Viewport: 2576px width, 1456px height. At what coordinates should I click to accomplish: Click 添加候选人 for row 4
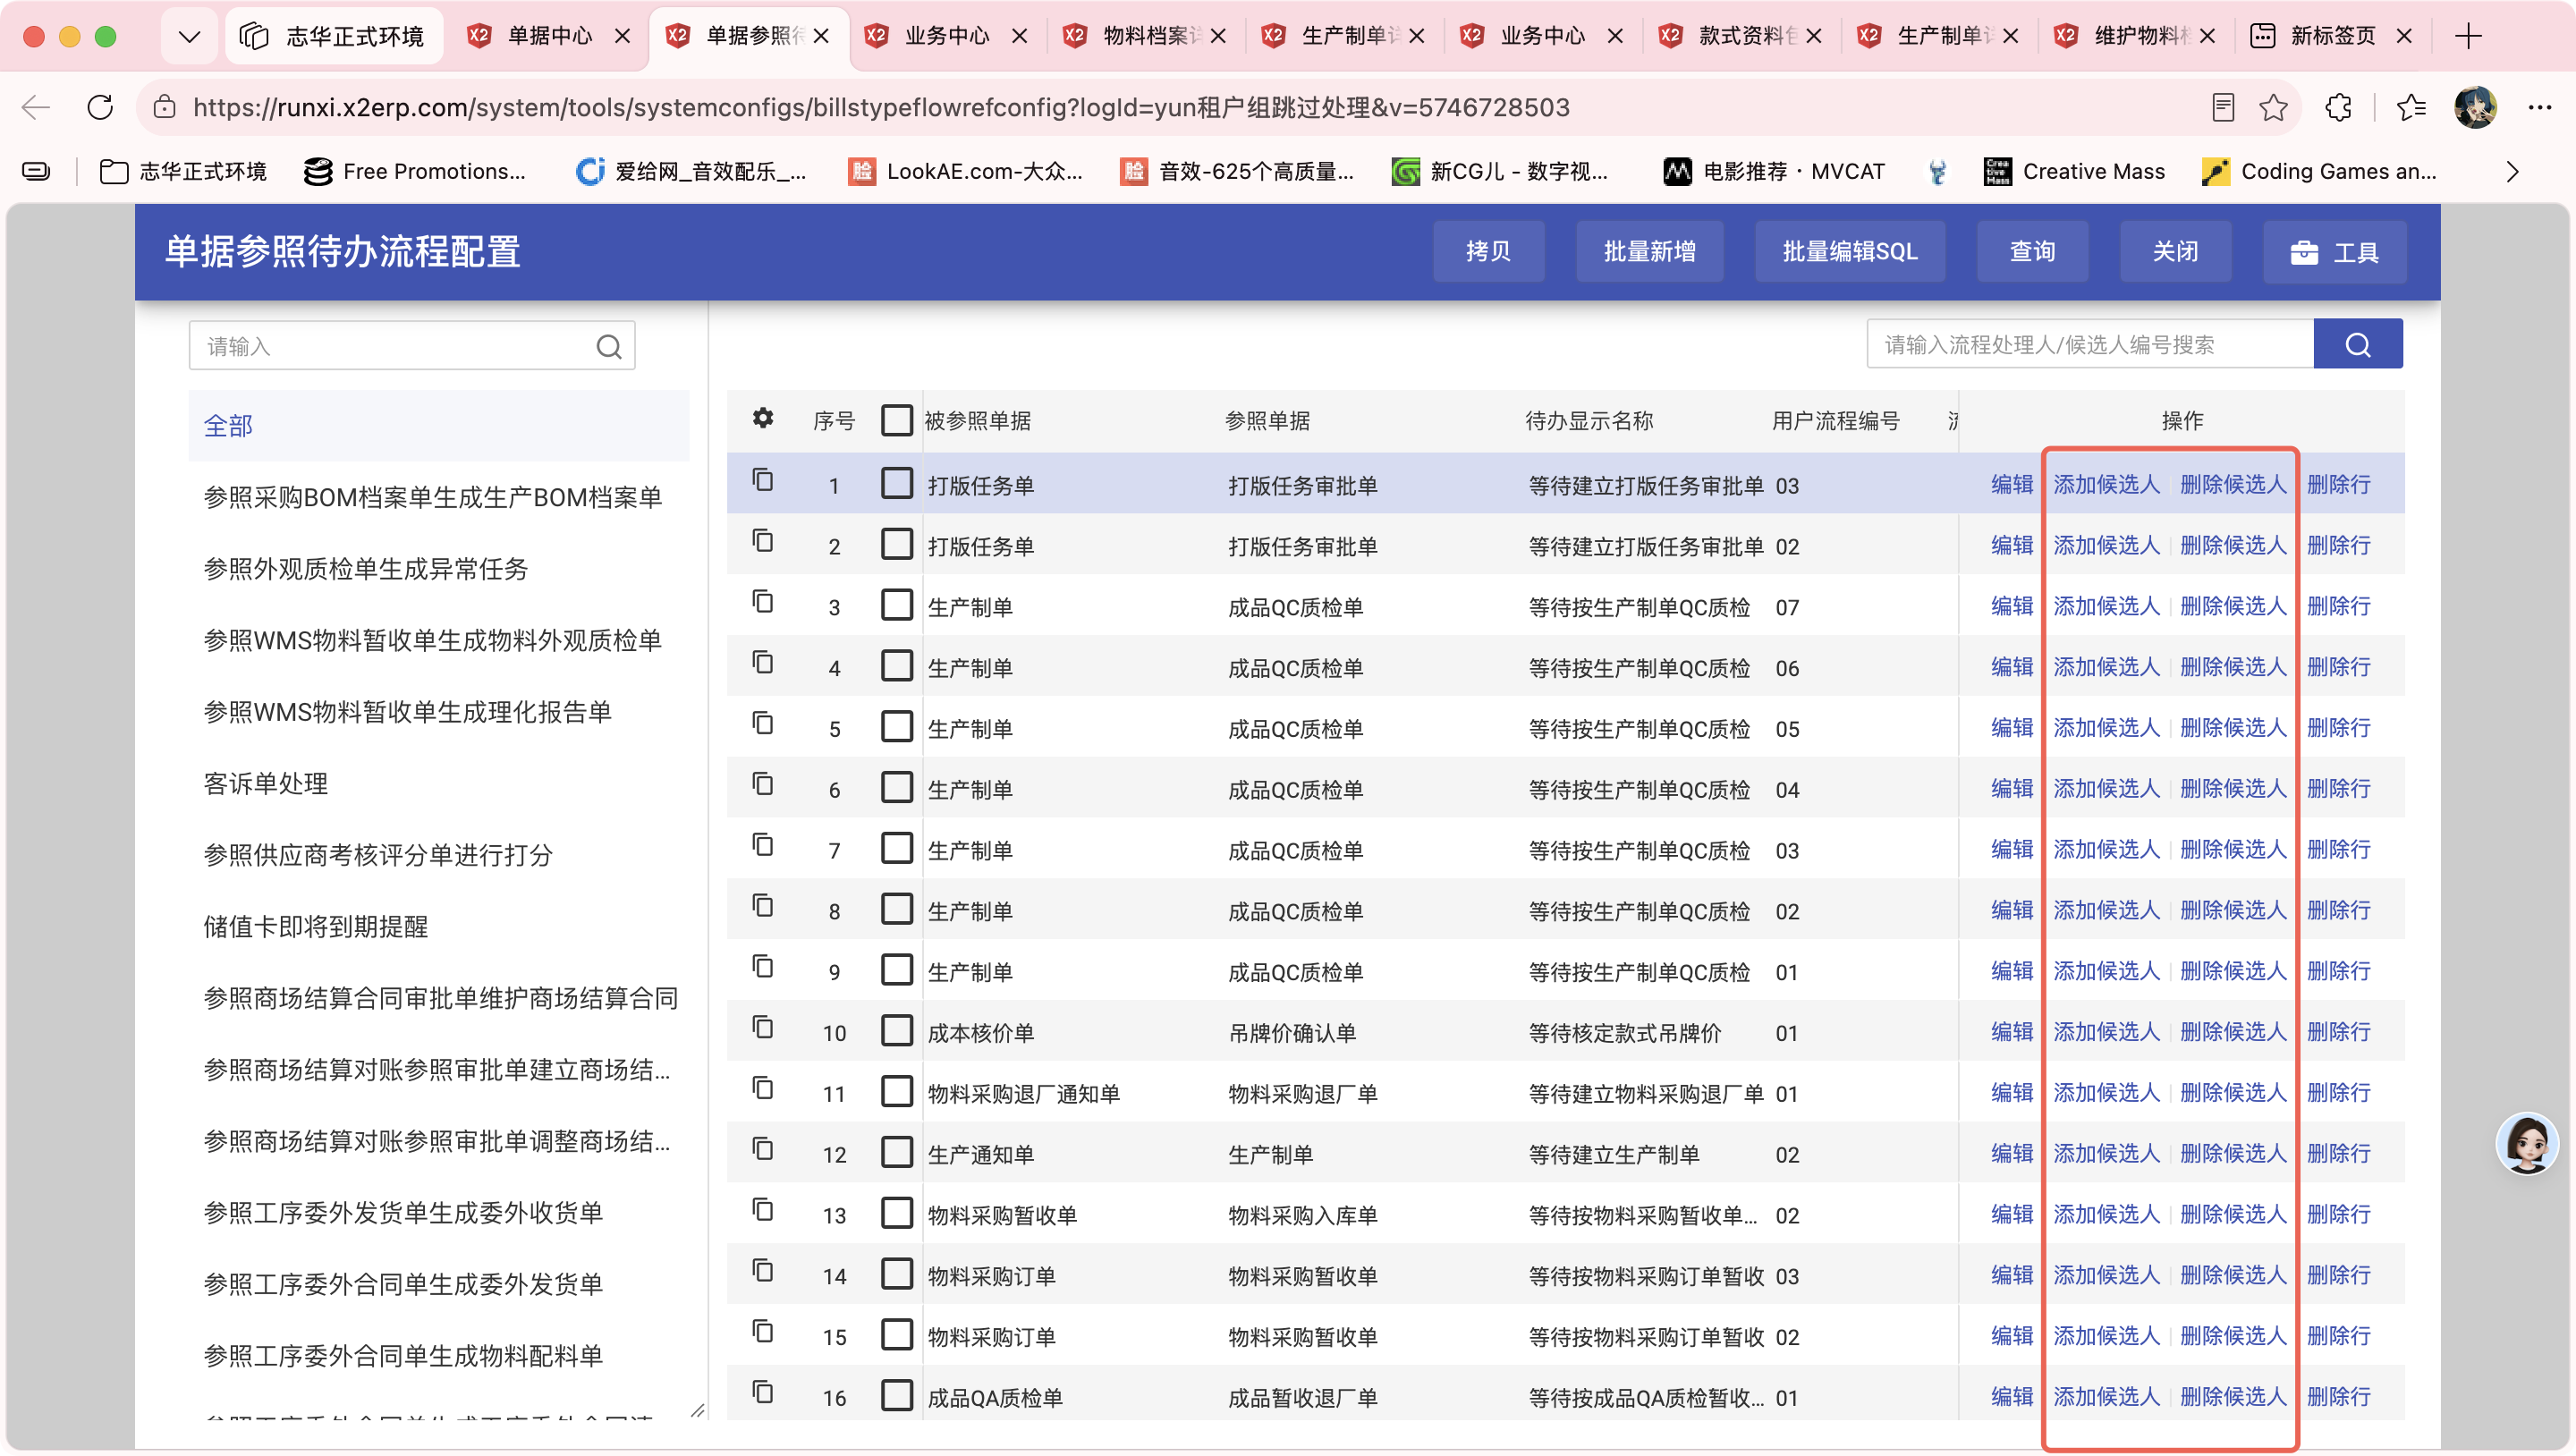2106,667
